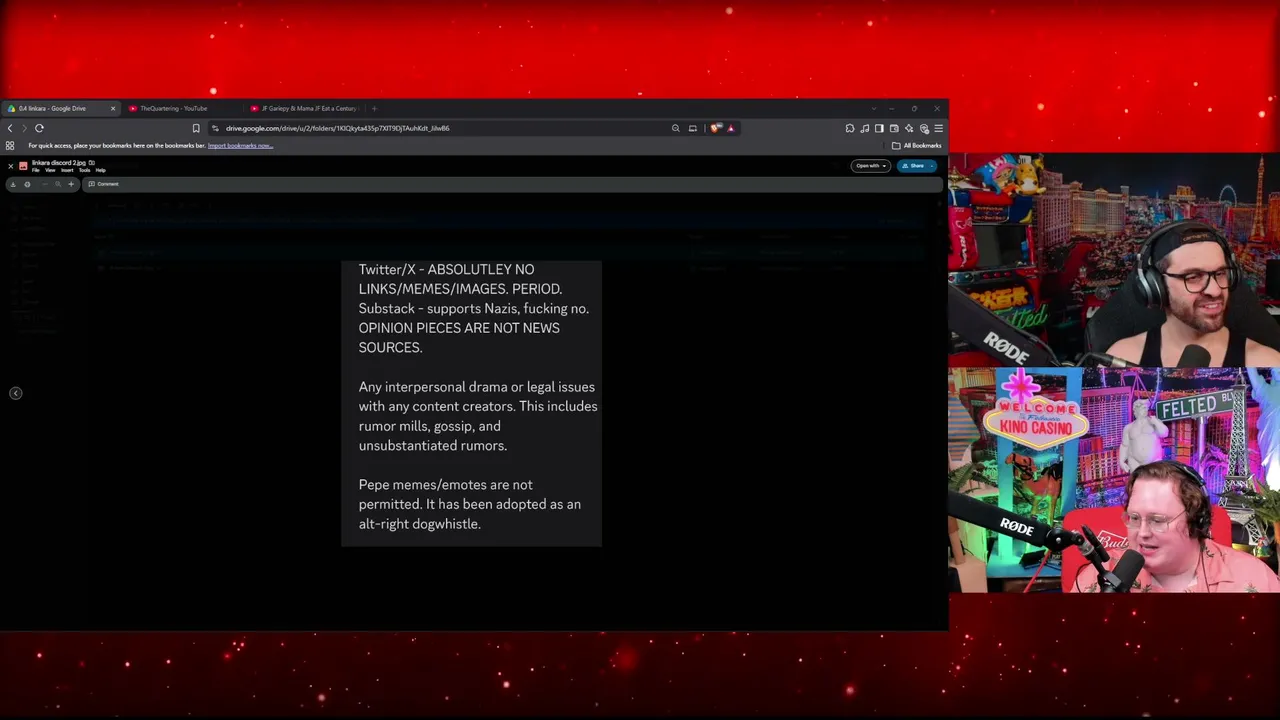The height and width of the screenshot is (720, 1280).
Task: Click the magnifier zoom icon in the preview toolbar
Action: point(58,184)
